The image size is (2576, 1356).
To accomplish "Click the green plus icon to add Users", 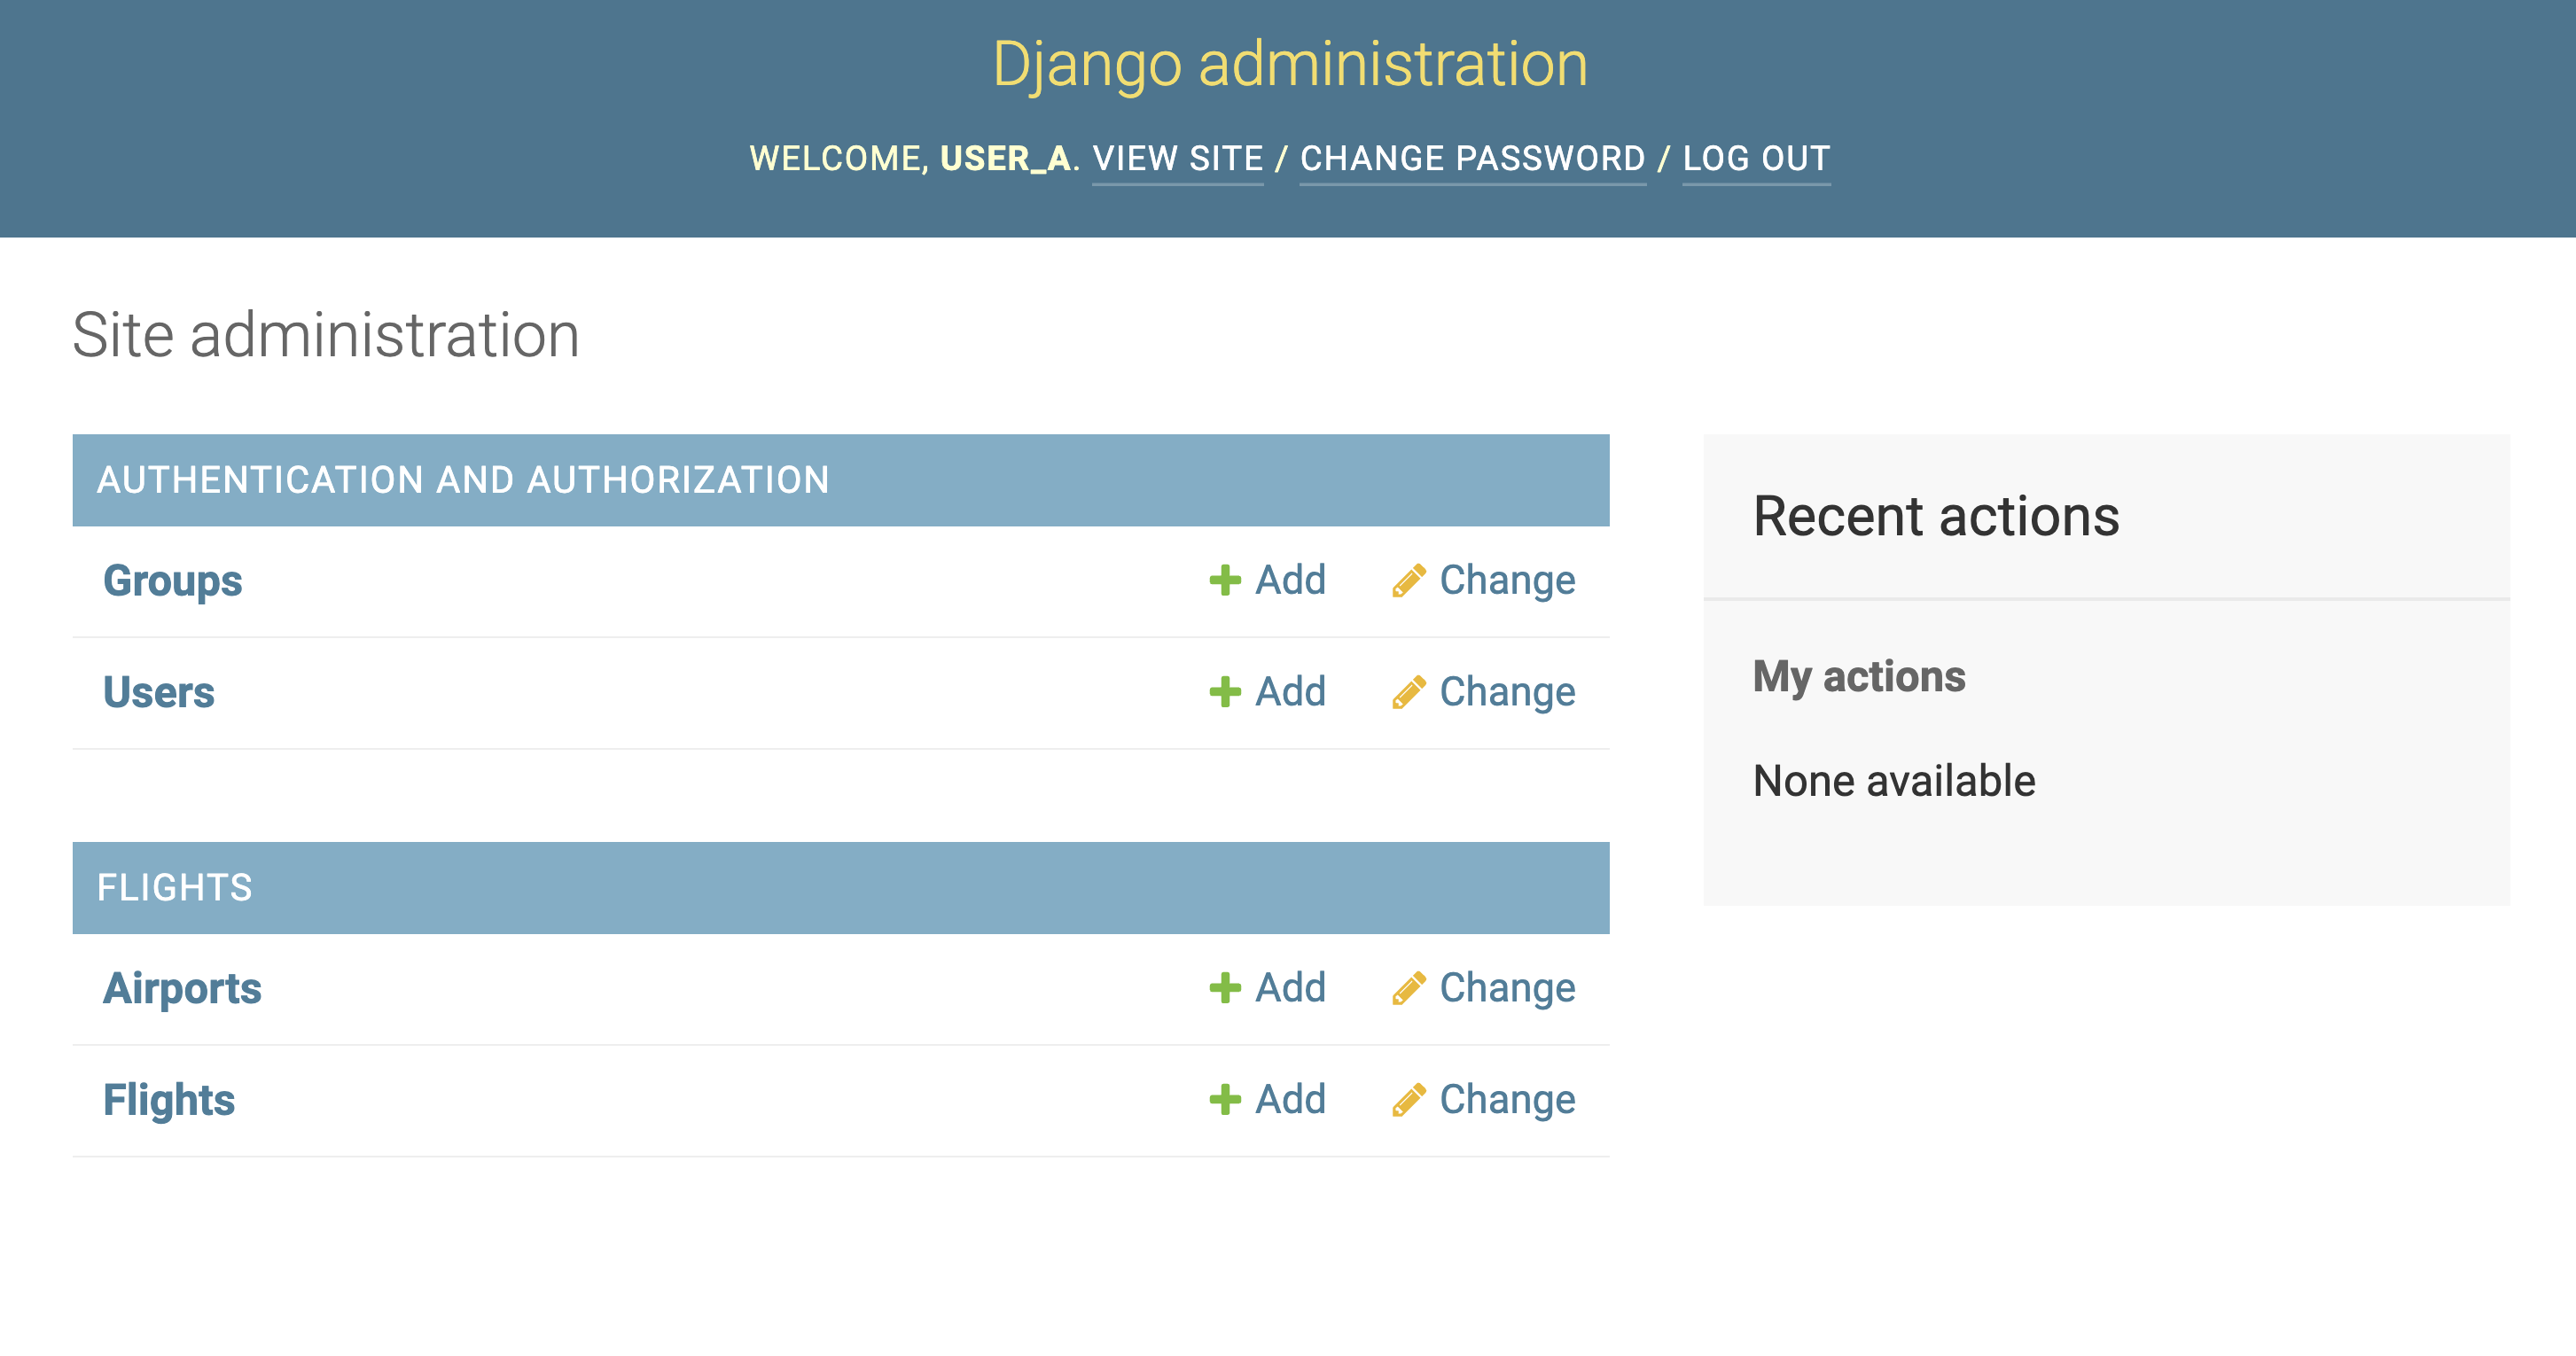I will coord(1224,691).
